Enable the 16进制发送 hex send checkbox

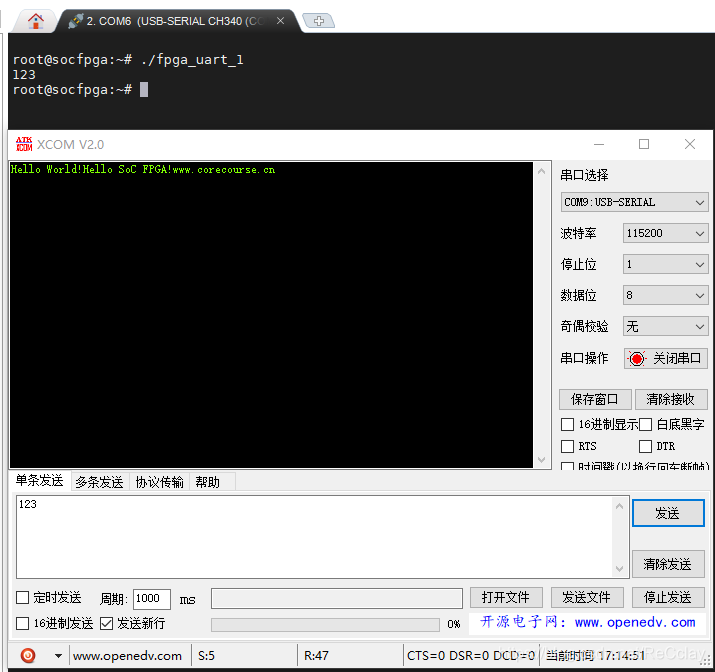(22, 623)
